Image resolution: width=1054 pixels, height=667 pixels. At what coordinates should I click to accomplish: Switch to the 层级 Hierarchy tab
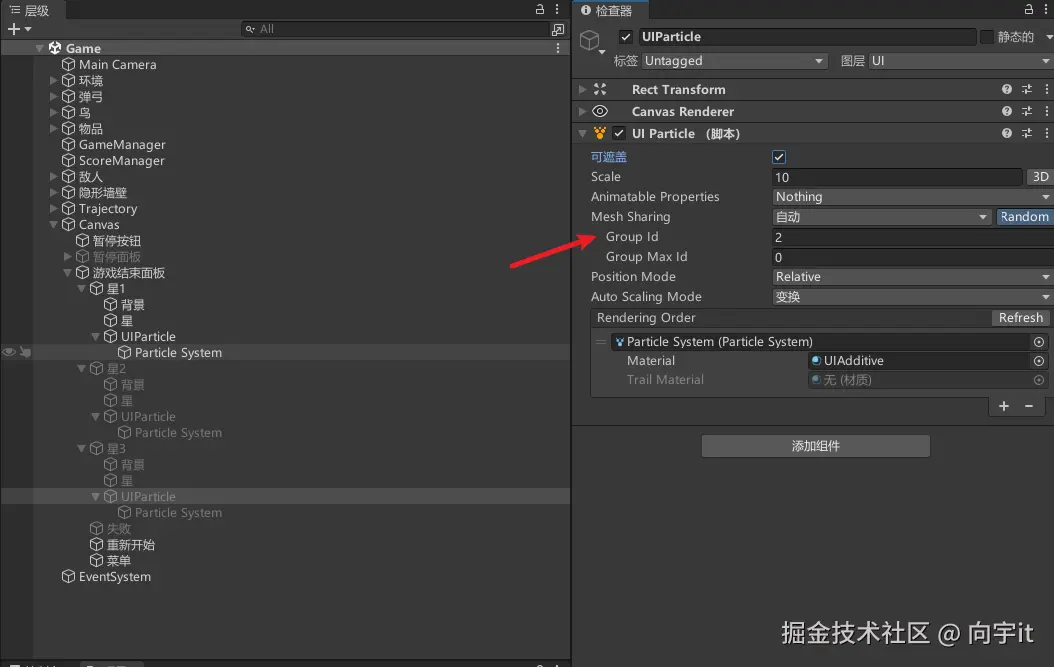pos(30,10)
